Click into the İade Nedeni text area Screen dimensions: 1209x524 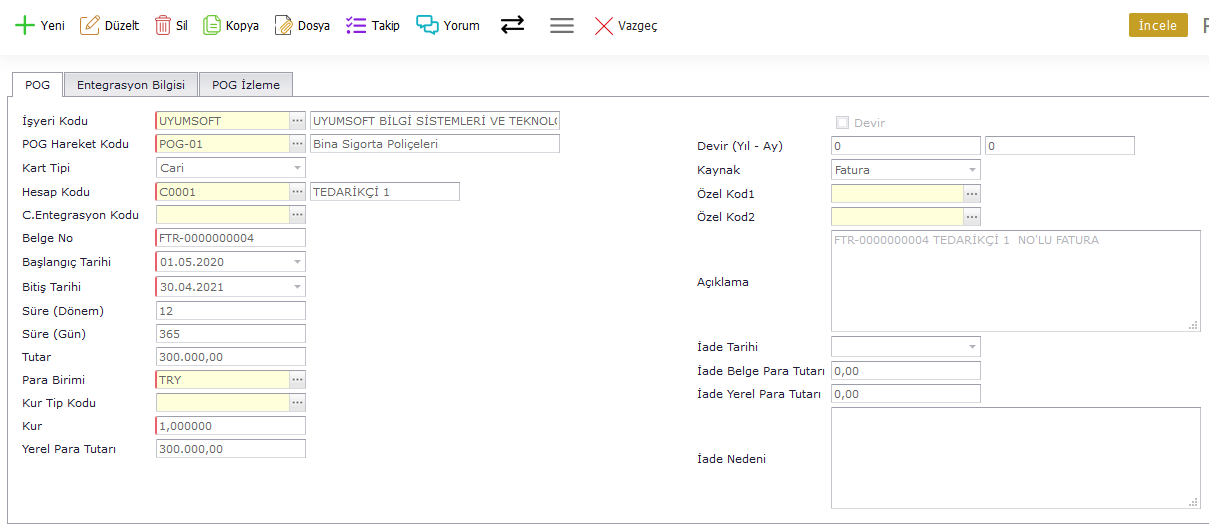(x=1015, y=457)
